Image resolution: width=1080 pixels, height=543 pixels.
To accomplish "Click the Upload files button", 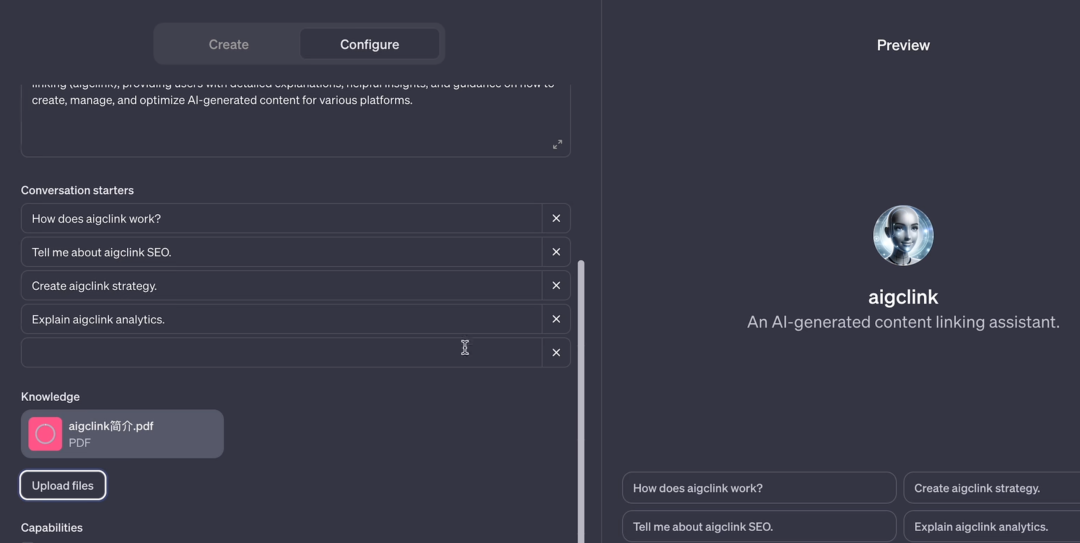I will [63, 485].
